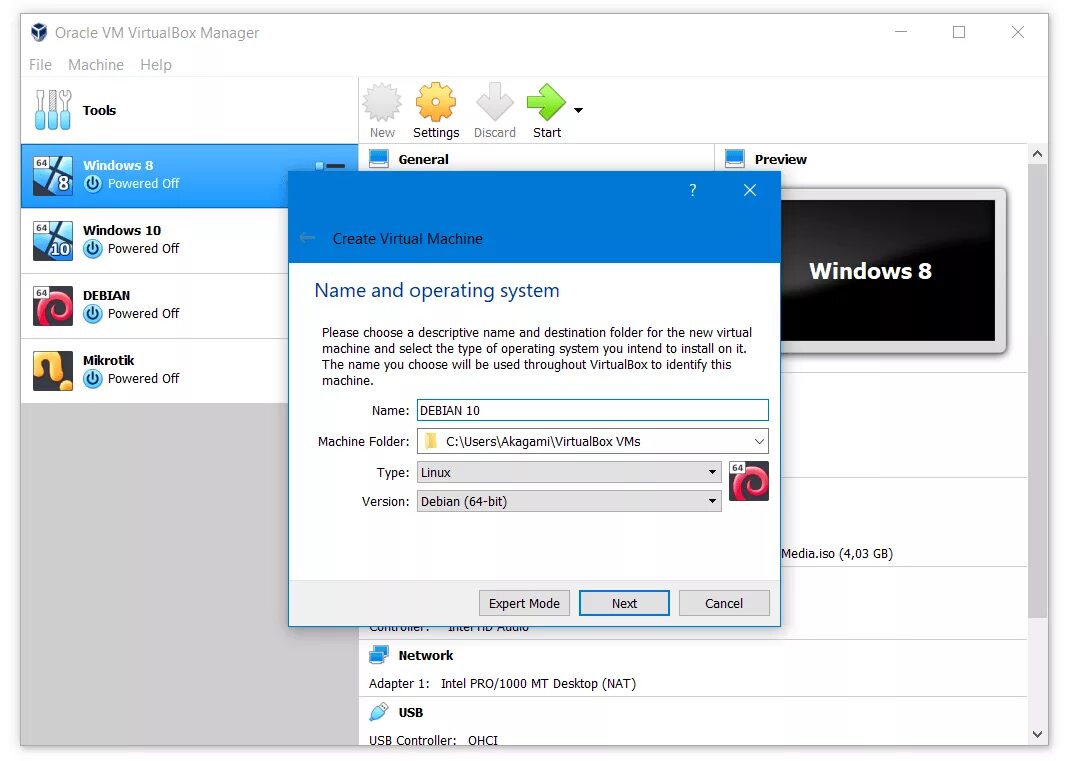Expand the Machine Folder dropdown
The image size is (1078, 761).
click(758, 441)
